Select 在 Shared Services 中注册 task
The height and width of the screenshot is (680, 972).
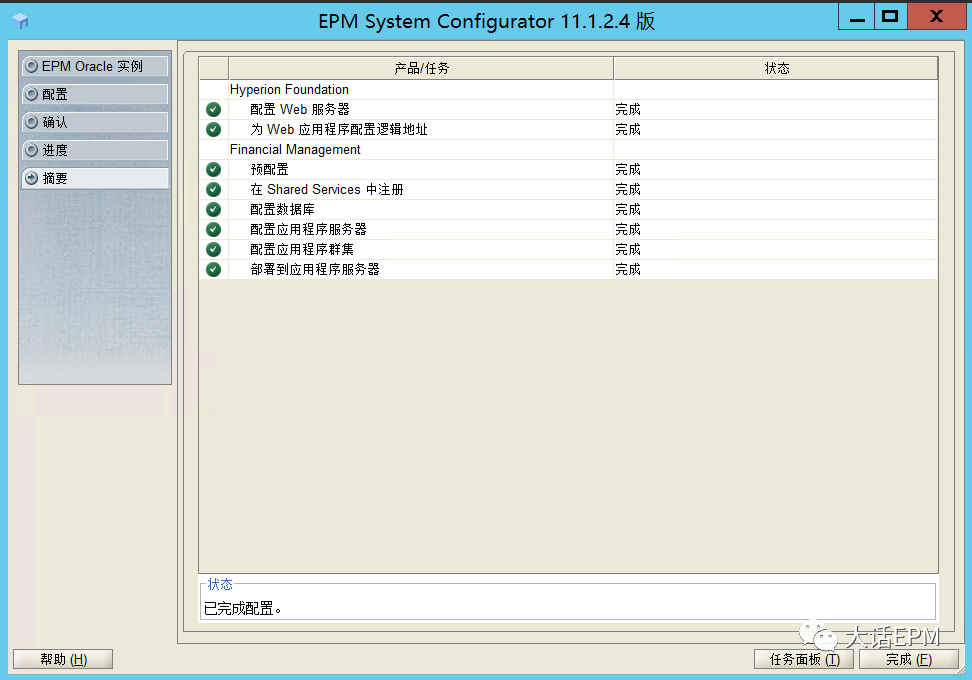click(568, 189)
